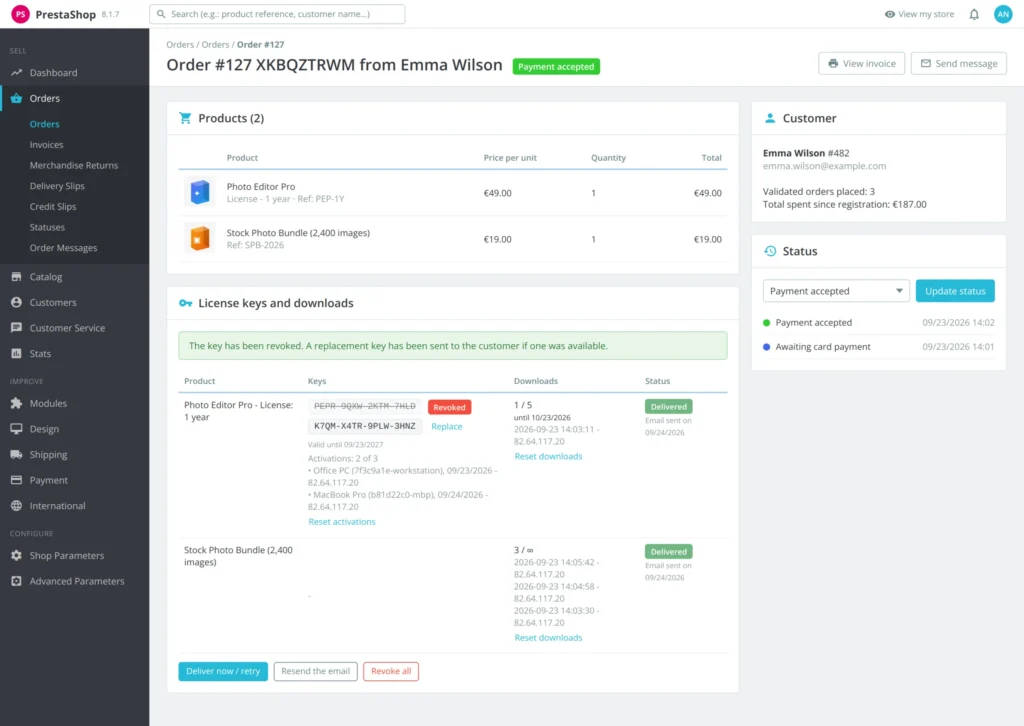Click Emma Wilson customer name link
Screen dimensions: 1024x726
coord(793,153)
